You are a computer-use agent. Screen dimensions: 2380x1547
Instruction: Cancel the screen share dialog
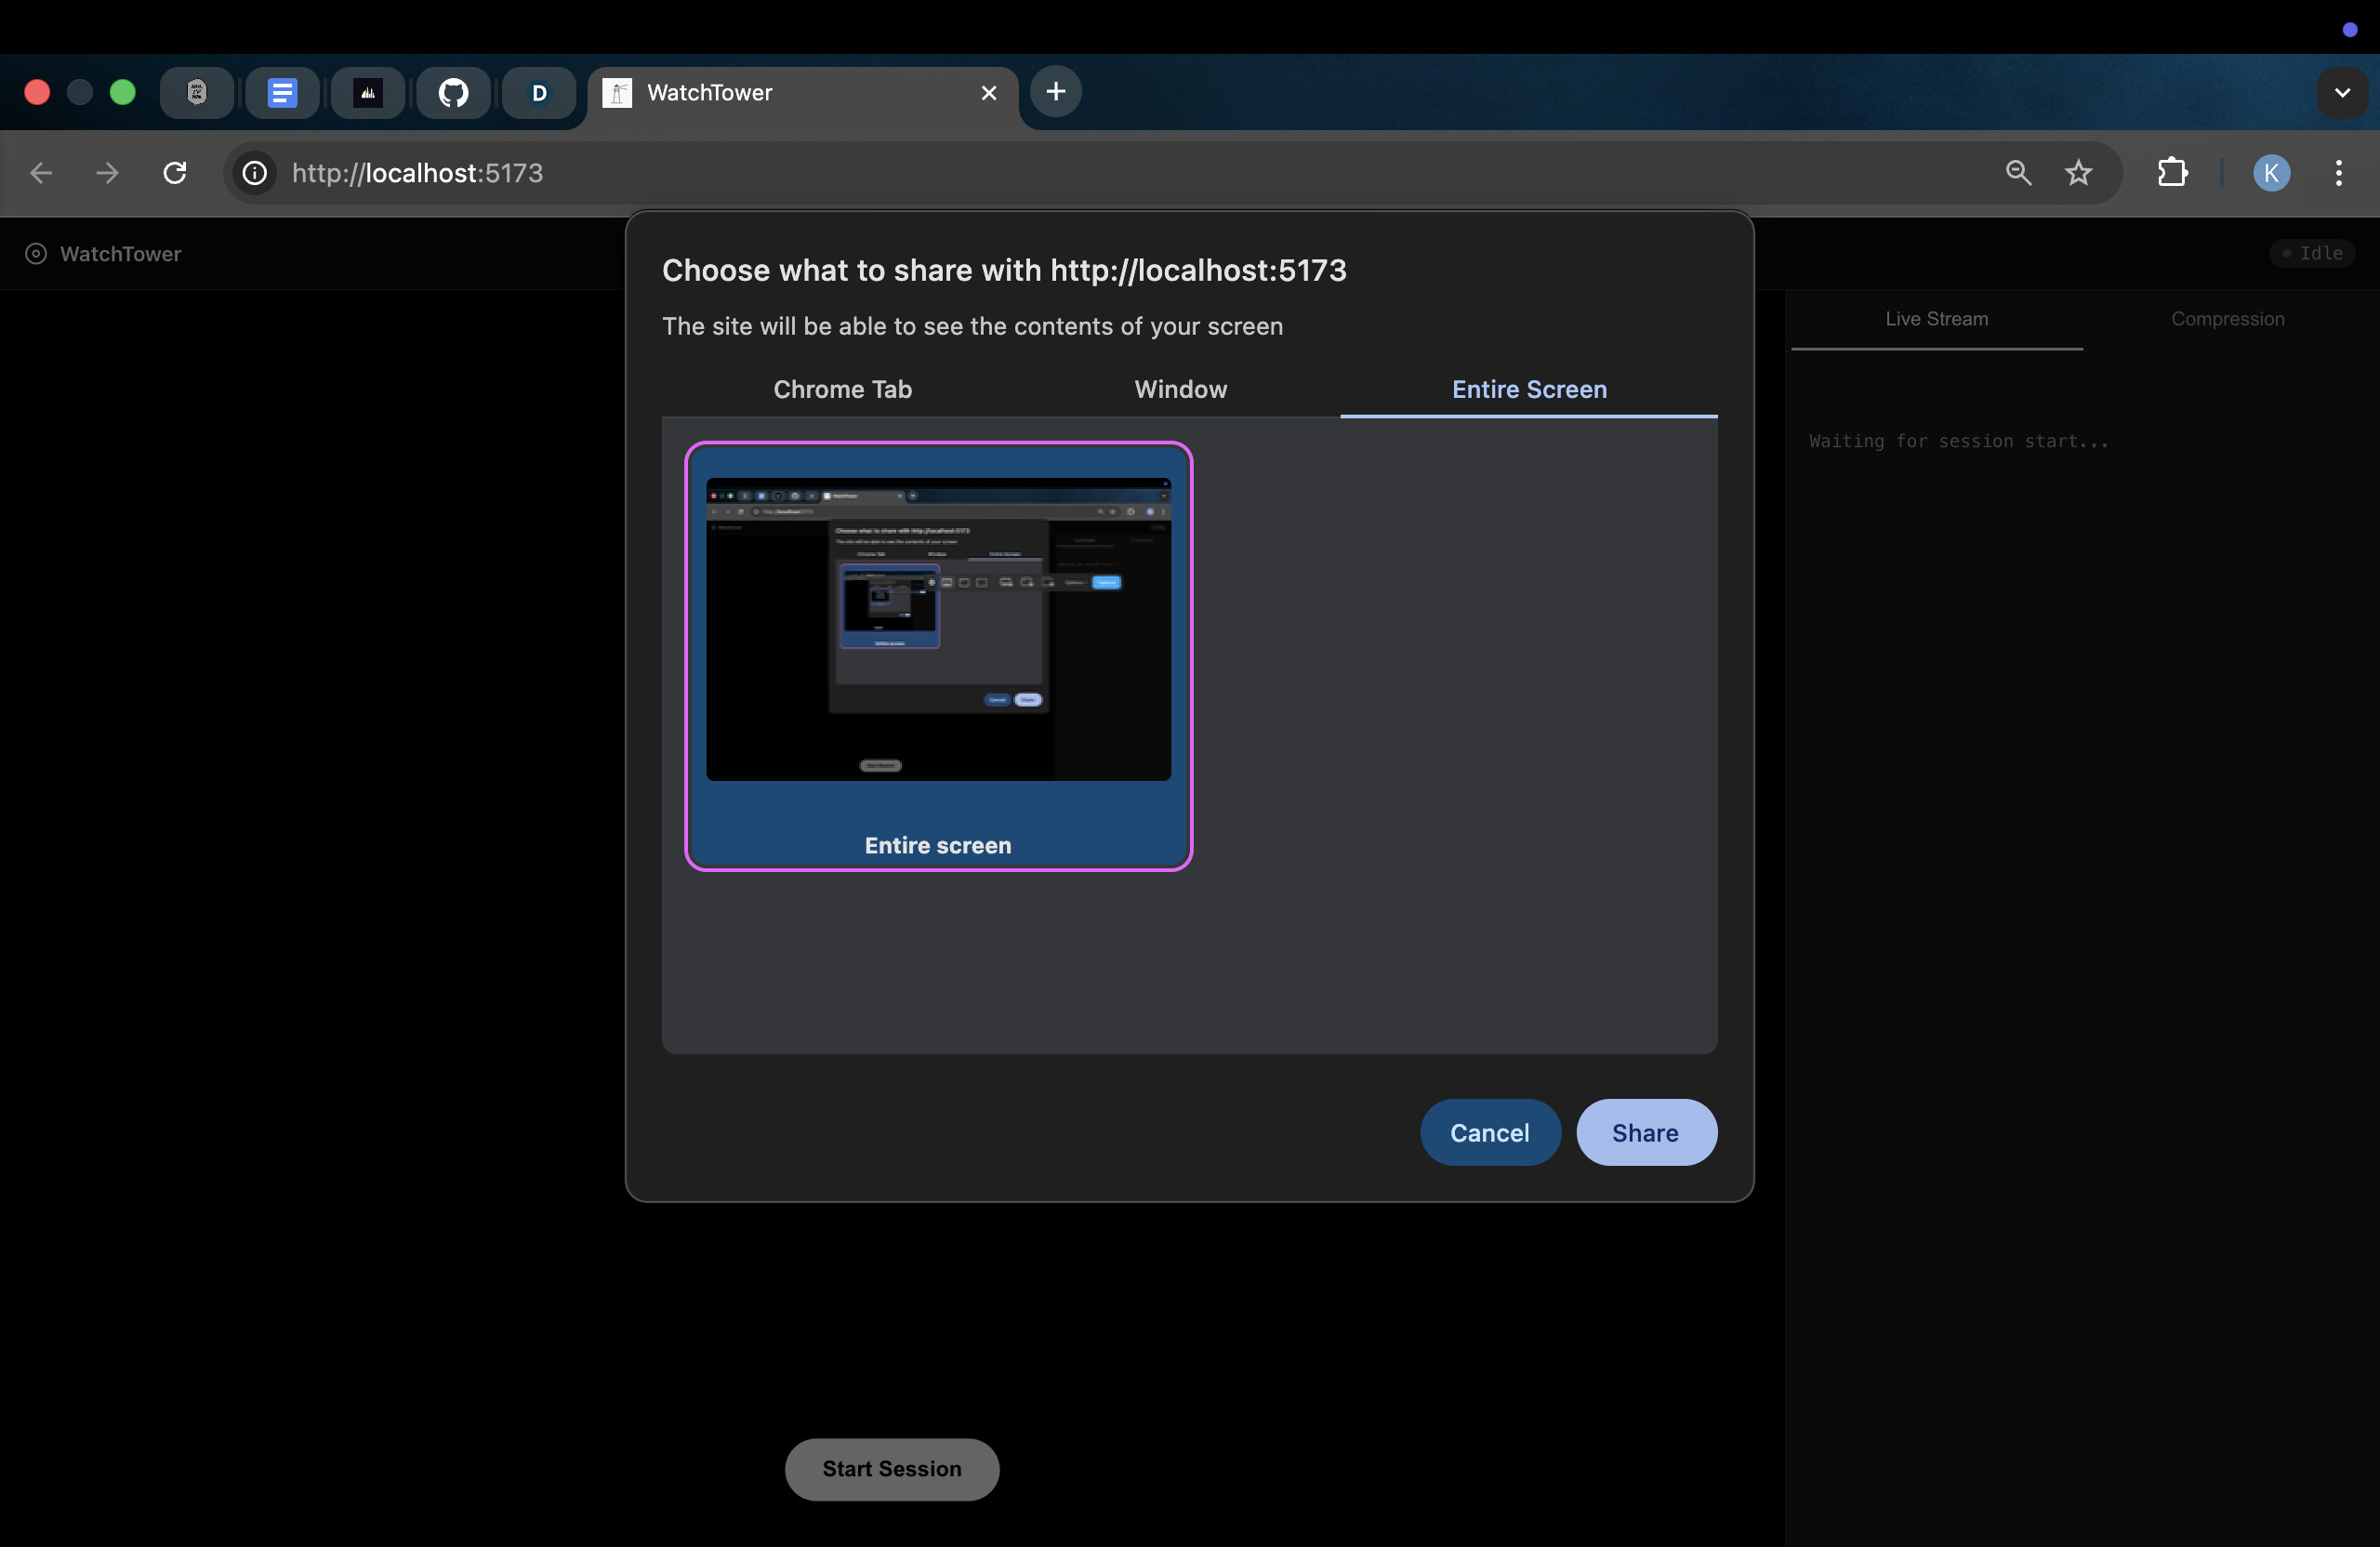coord(1489,1132)
